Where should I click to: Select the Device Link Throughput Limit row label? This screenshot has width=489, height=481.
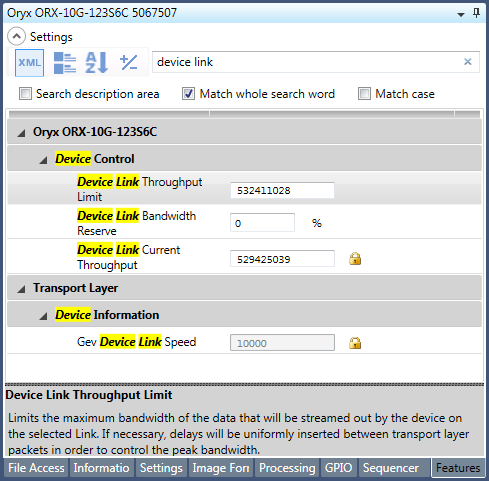point(140,189)
